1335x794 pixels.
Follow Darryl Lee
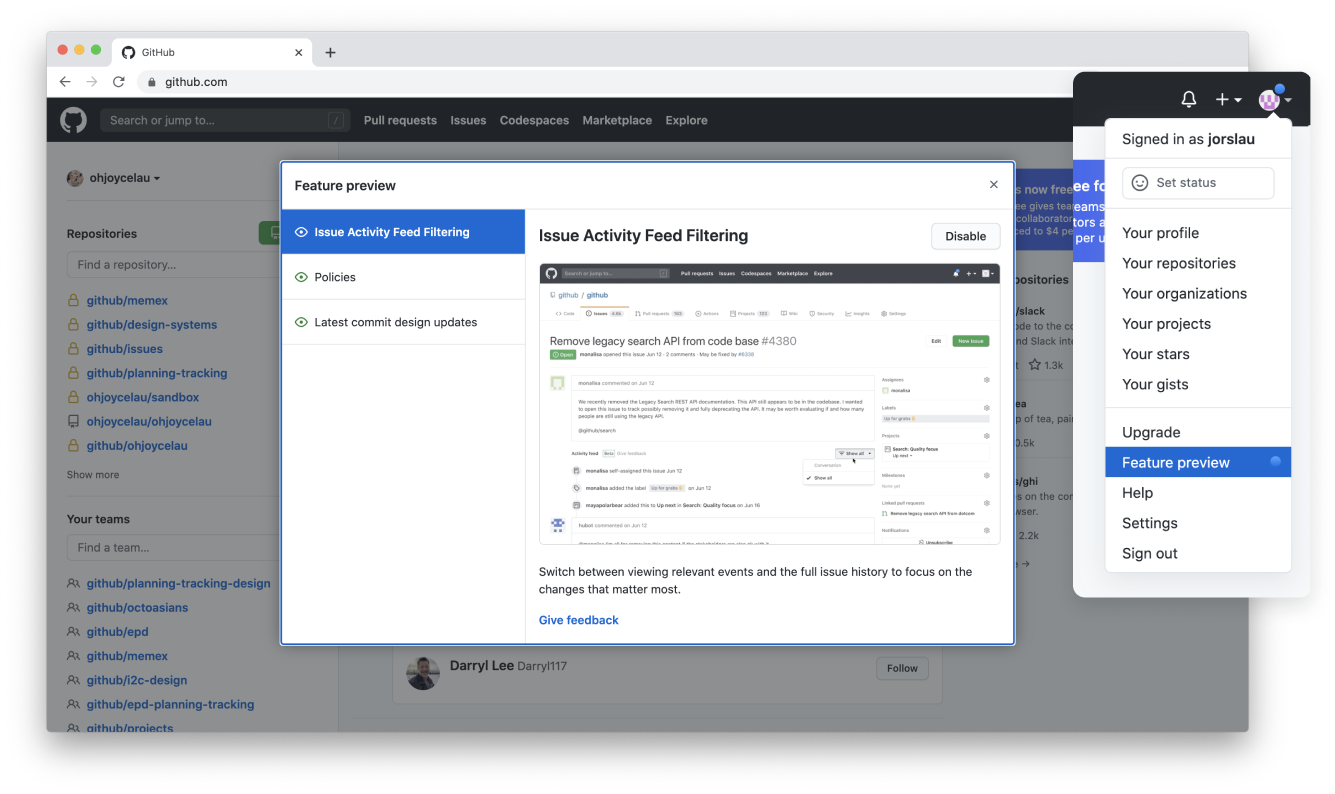pyautogui.click(x=902, y=668)
